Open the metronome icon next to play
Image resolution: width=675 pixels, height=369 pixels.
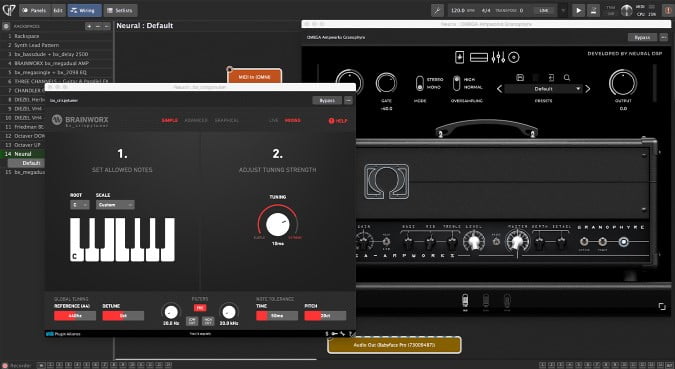(594, 10)
